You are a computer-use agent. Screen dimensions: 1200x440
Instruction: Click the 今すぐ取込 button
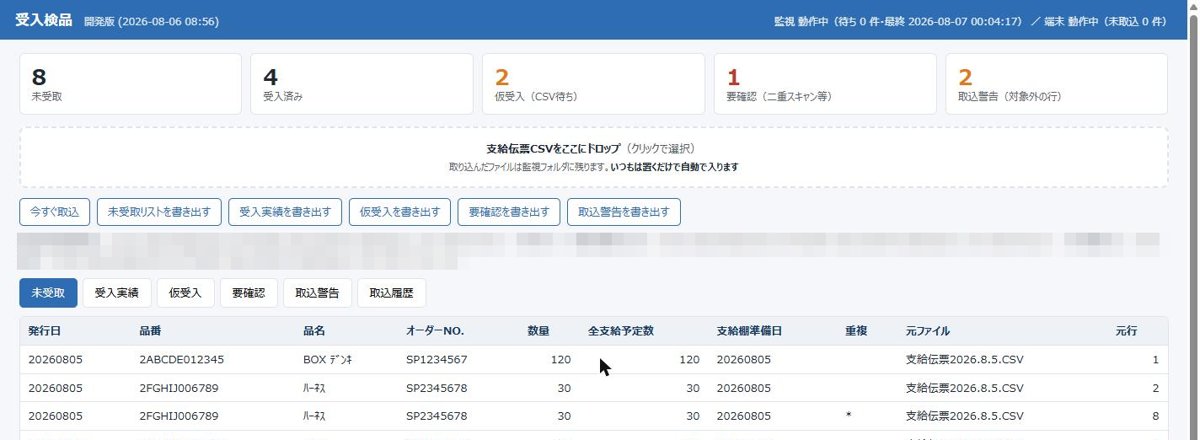pyautogui.click(x=55, y=212)
